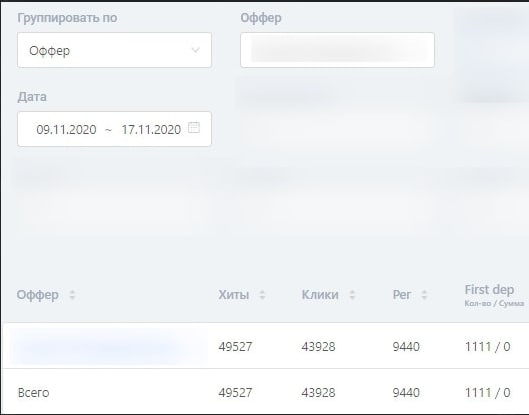Select clicks value 43928 in offer row
The height and width of the screenshot is (415, 529).
coord(318,347)
